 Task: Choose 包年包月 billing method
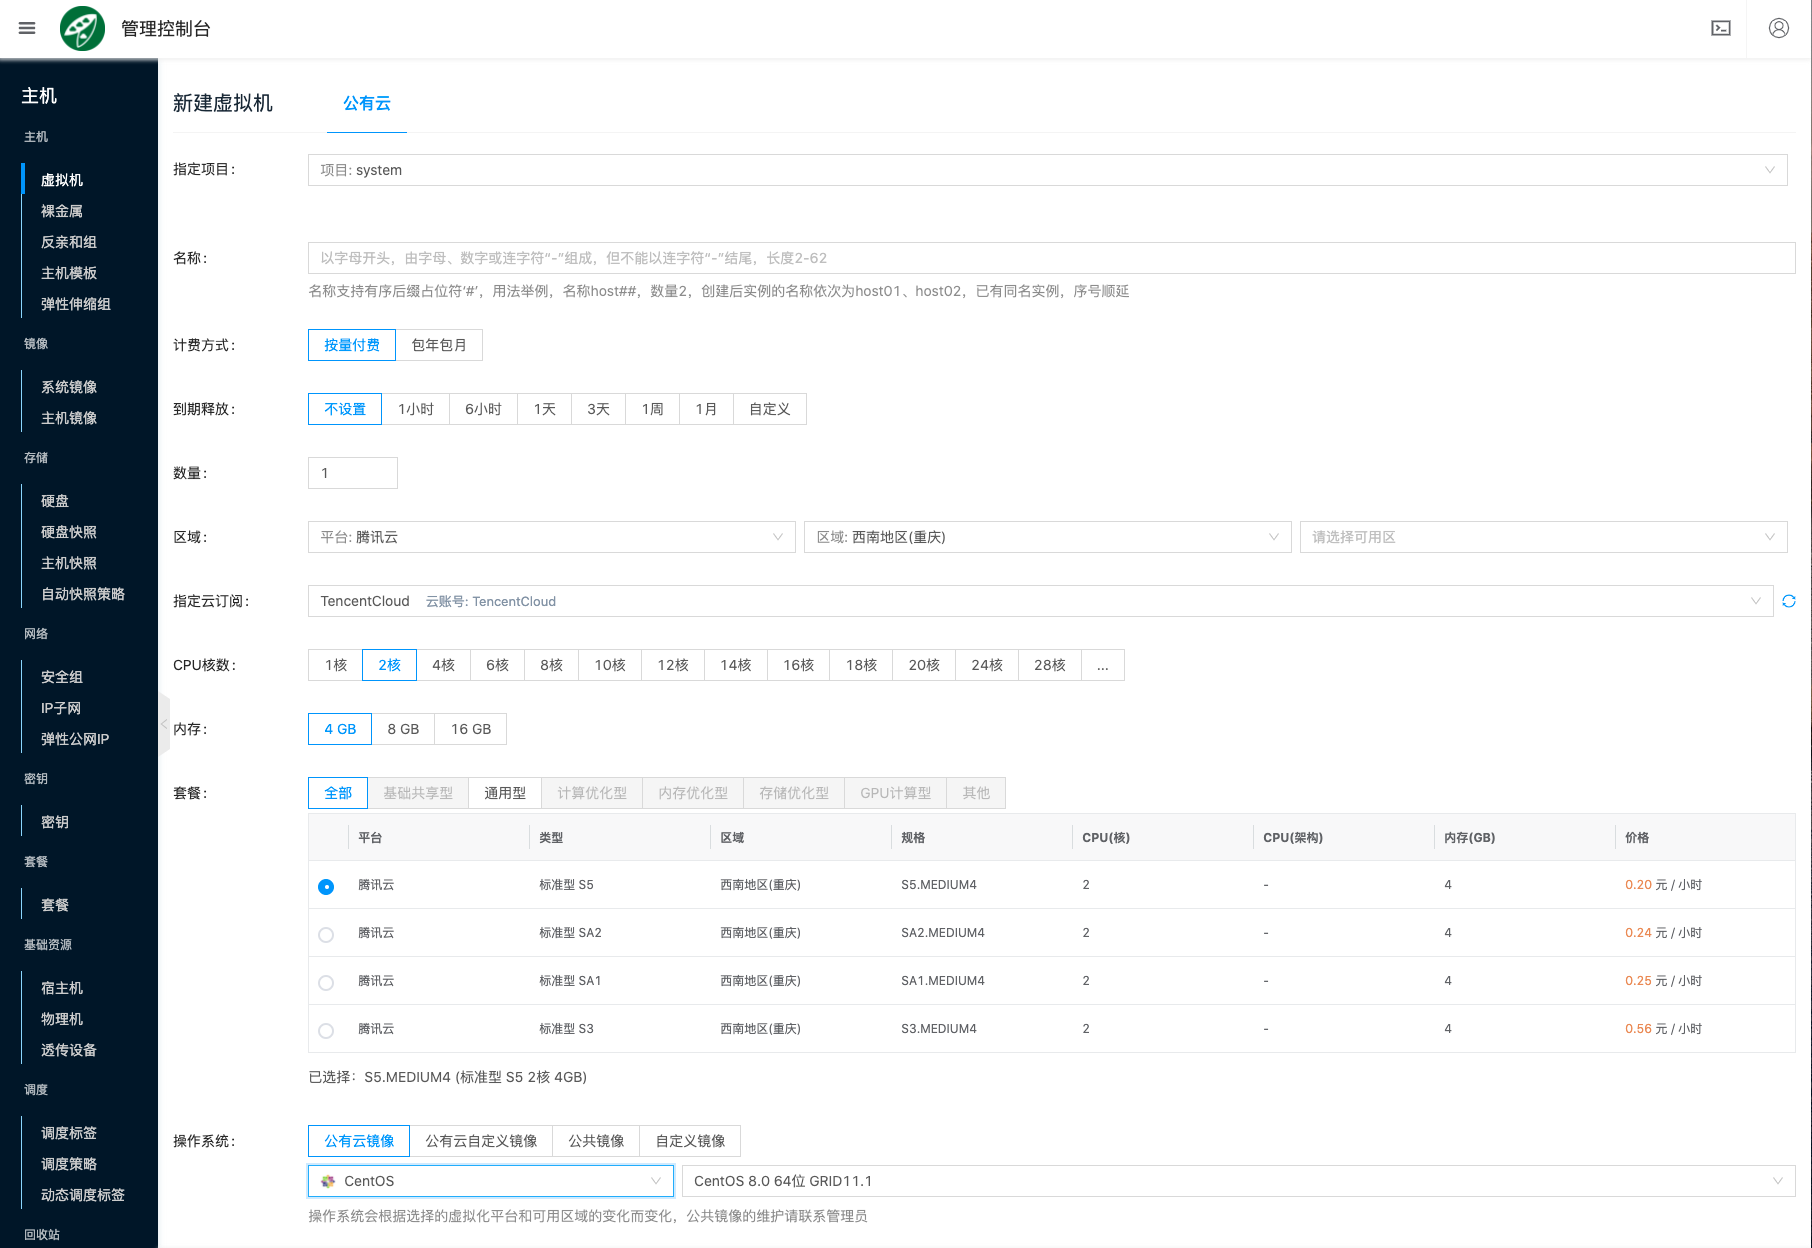click(439, 345)
